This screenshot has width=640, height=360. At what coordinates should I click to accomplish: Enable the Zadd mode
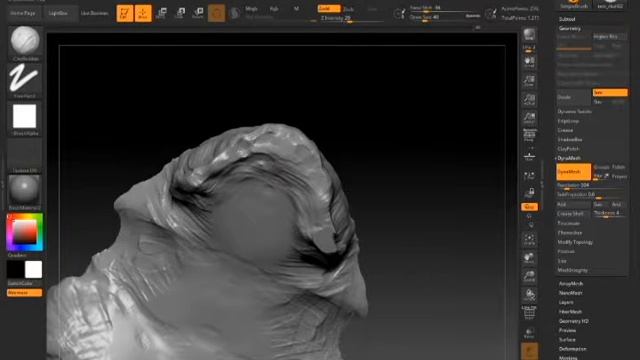click(x=329, y=9)
